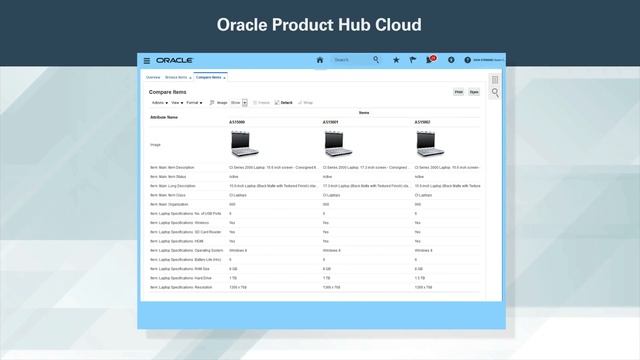The height and width of the screenshot is (360, 640).
Task: Click into the header Search field
Action: click(351, 60)
